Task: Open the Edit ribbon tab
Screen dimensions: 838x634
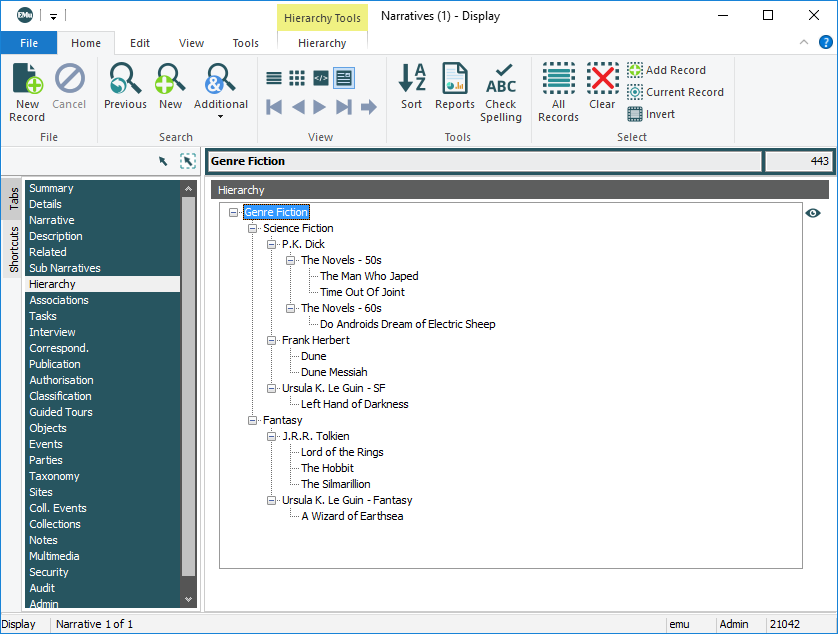Action: coord(140,43)
